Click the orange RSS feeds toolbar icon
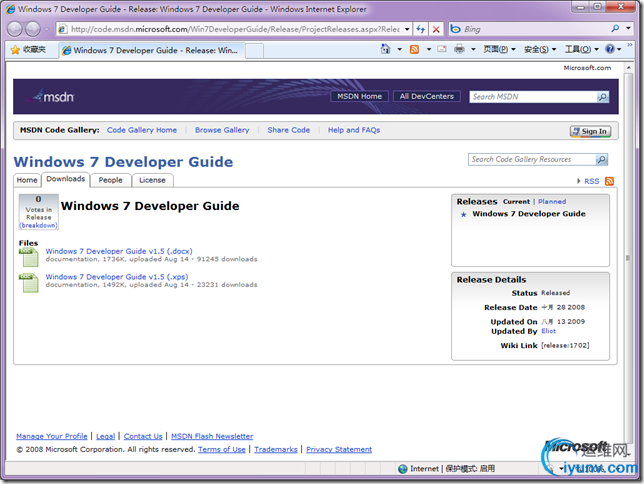 click(414, 49)
